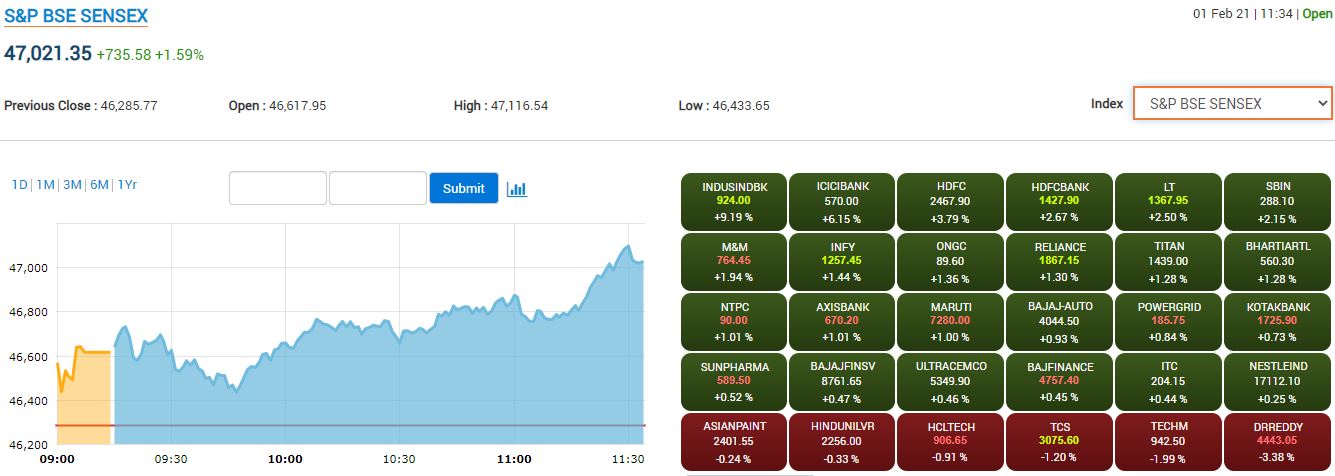The image size is (1335, 476).
Task: Open the Index dropdown showing S&P BSE SENSEX
Action: click(x=1232, y=103)
